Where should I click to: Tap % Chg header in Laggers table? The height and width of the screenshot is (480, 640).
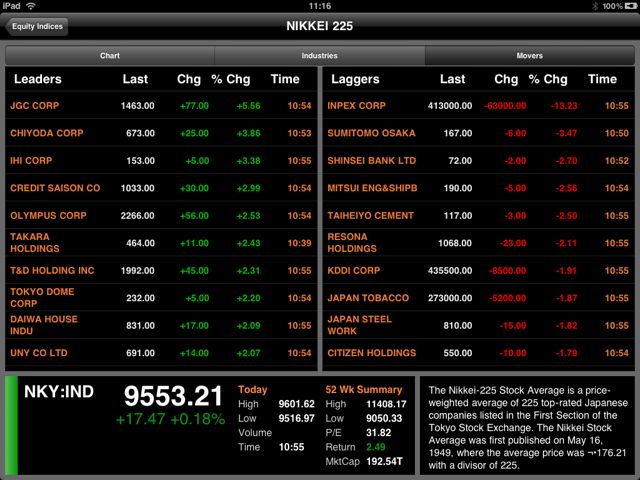[x=548, y=79]
